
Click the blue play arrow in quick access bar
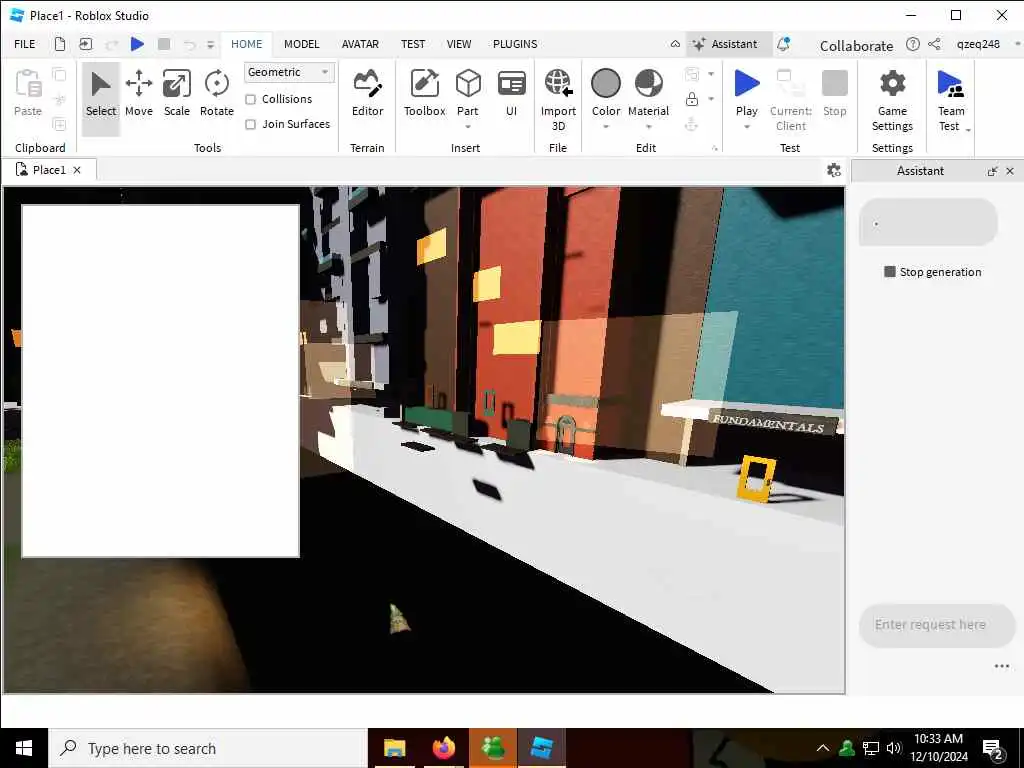coord(137,44)
